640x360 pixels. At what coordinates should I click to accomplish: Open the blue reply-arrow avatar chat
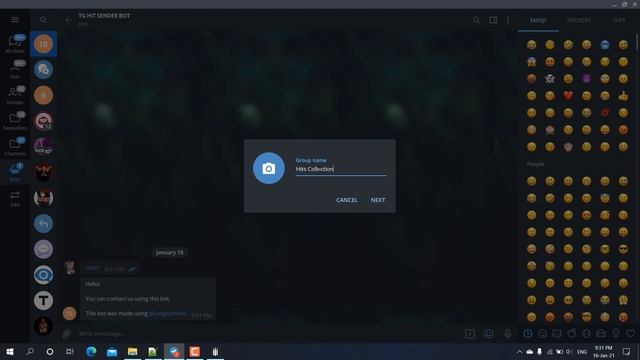click(x=43, y=224)
